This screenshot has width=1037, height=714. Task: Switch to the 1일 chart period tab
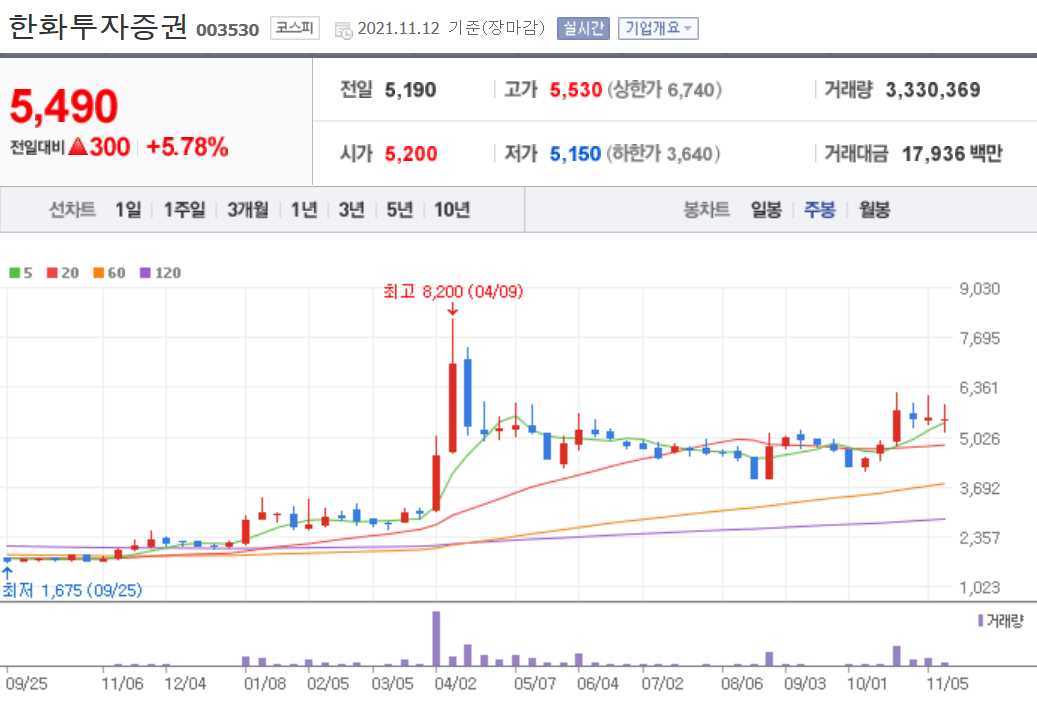coord(128,210)
